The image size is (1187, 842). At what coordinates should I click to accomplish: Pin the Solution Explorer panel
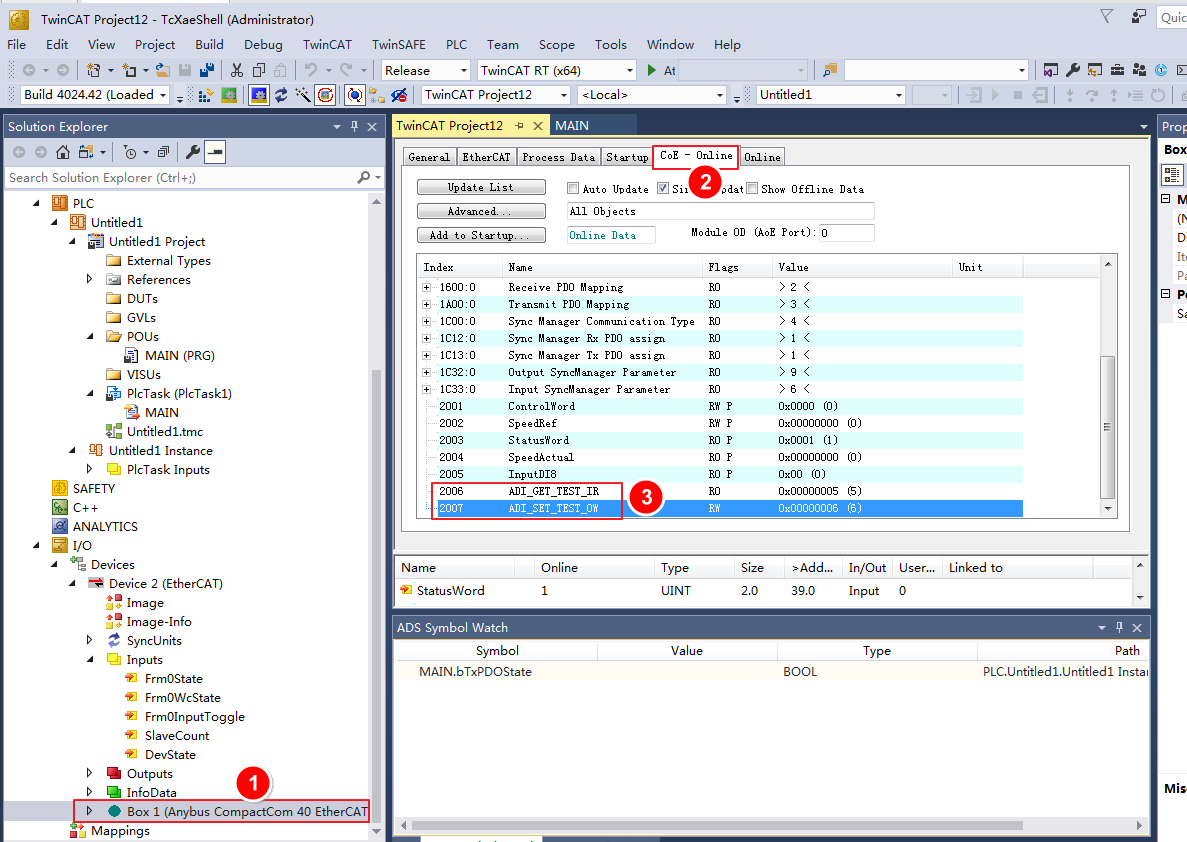354,126
